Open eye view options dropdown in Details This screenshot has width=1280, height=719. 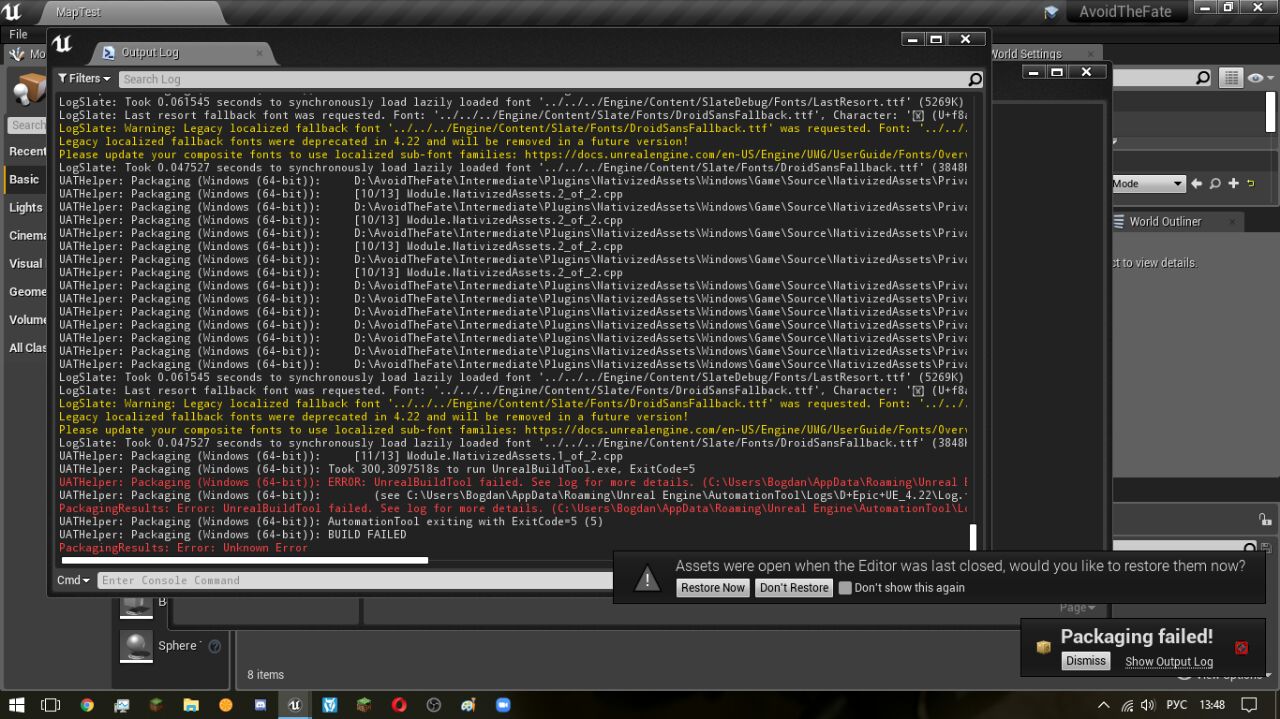[x=1259, y=78]
